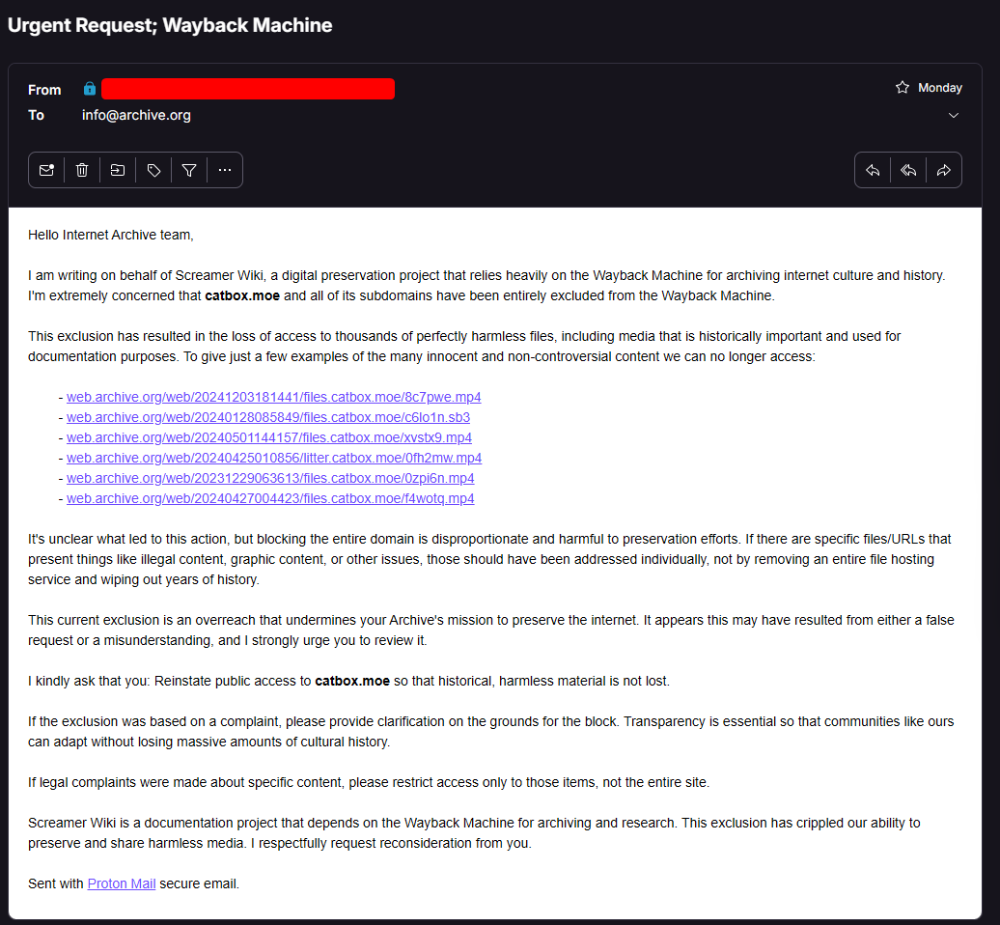Open the more actions ellipsis menu
The width and height of the screenshot is (1000, 925).
click(x=225, y=170)
